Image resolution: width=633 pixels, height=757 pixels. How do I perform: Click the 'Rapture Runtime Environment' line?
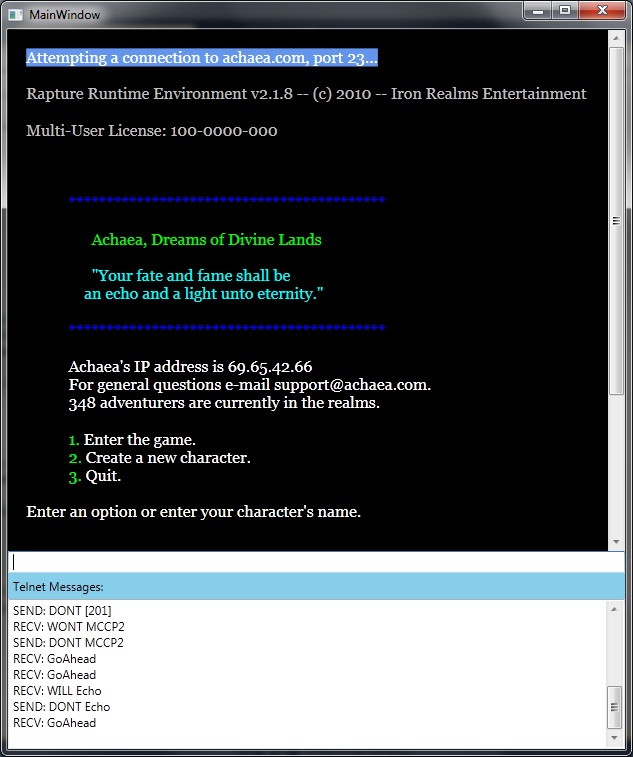click(306, 94)
